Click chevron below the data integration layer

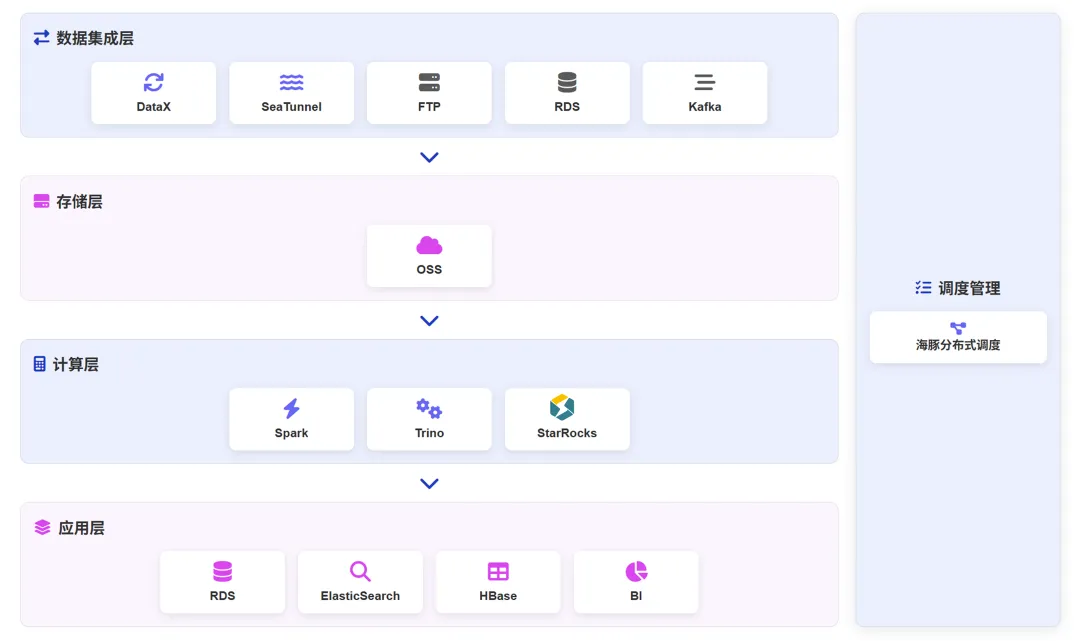pyautogui.click(x=429, y=157)
